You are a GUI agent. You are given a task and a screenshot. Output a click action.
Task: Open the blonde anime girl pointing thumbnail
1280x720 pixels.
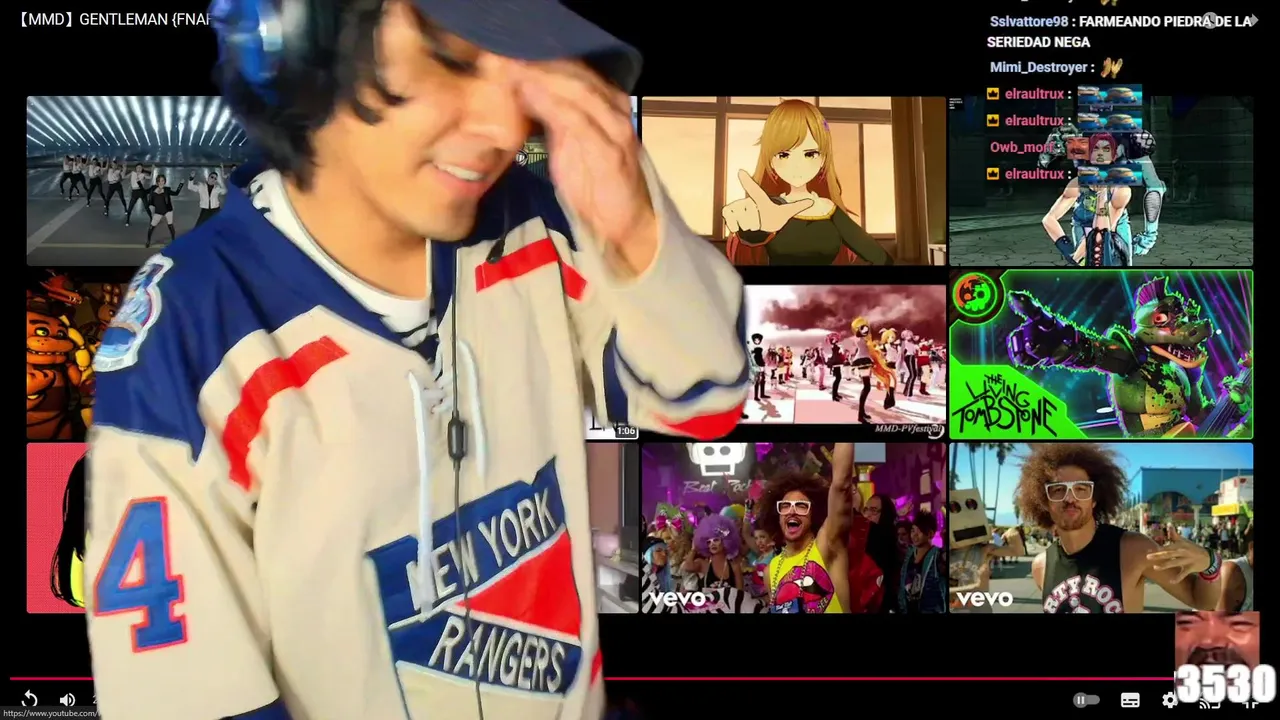793,181
